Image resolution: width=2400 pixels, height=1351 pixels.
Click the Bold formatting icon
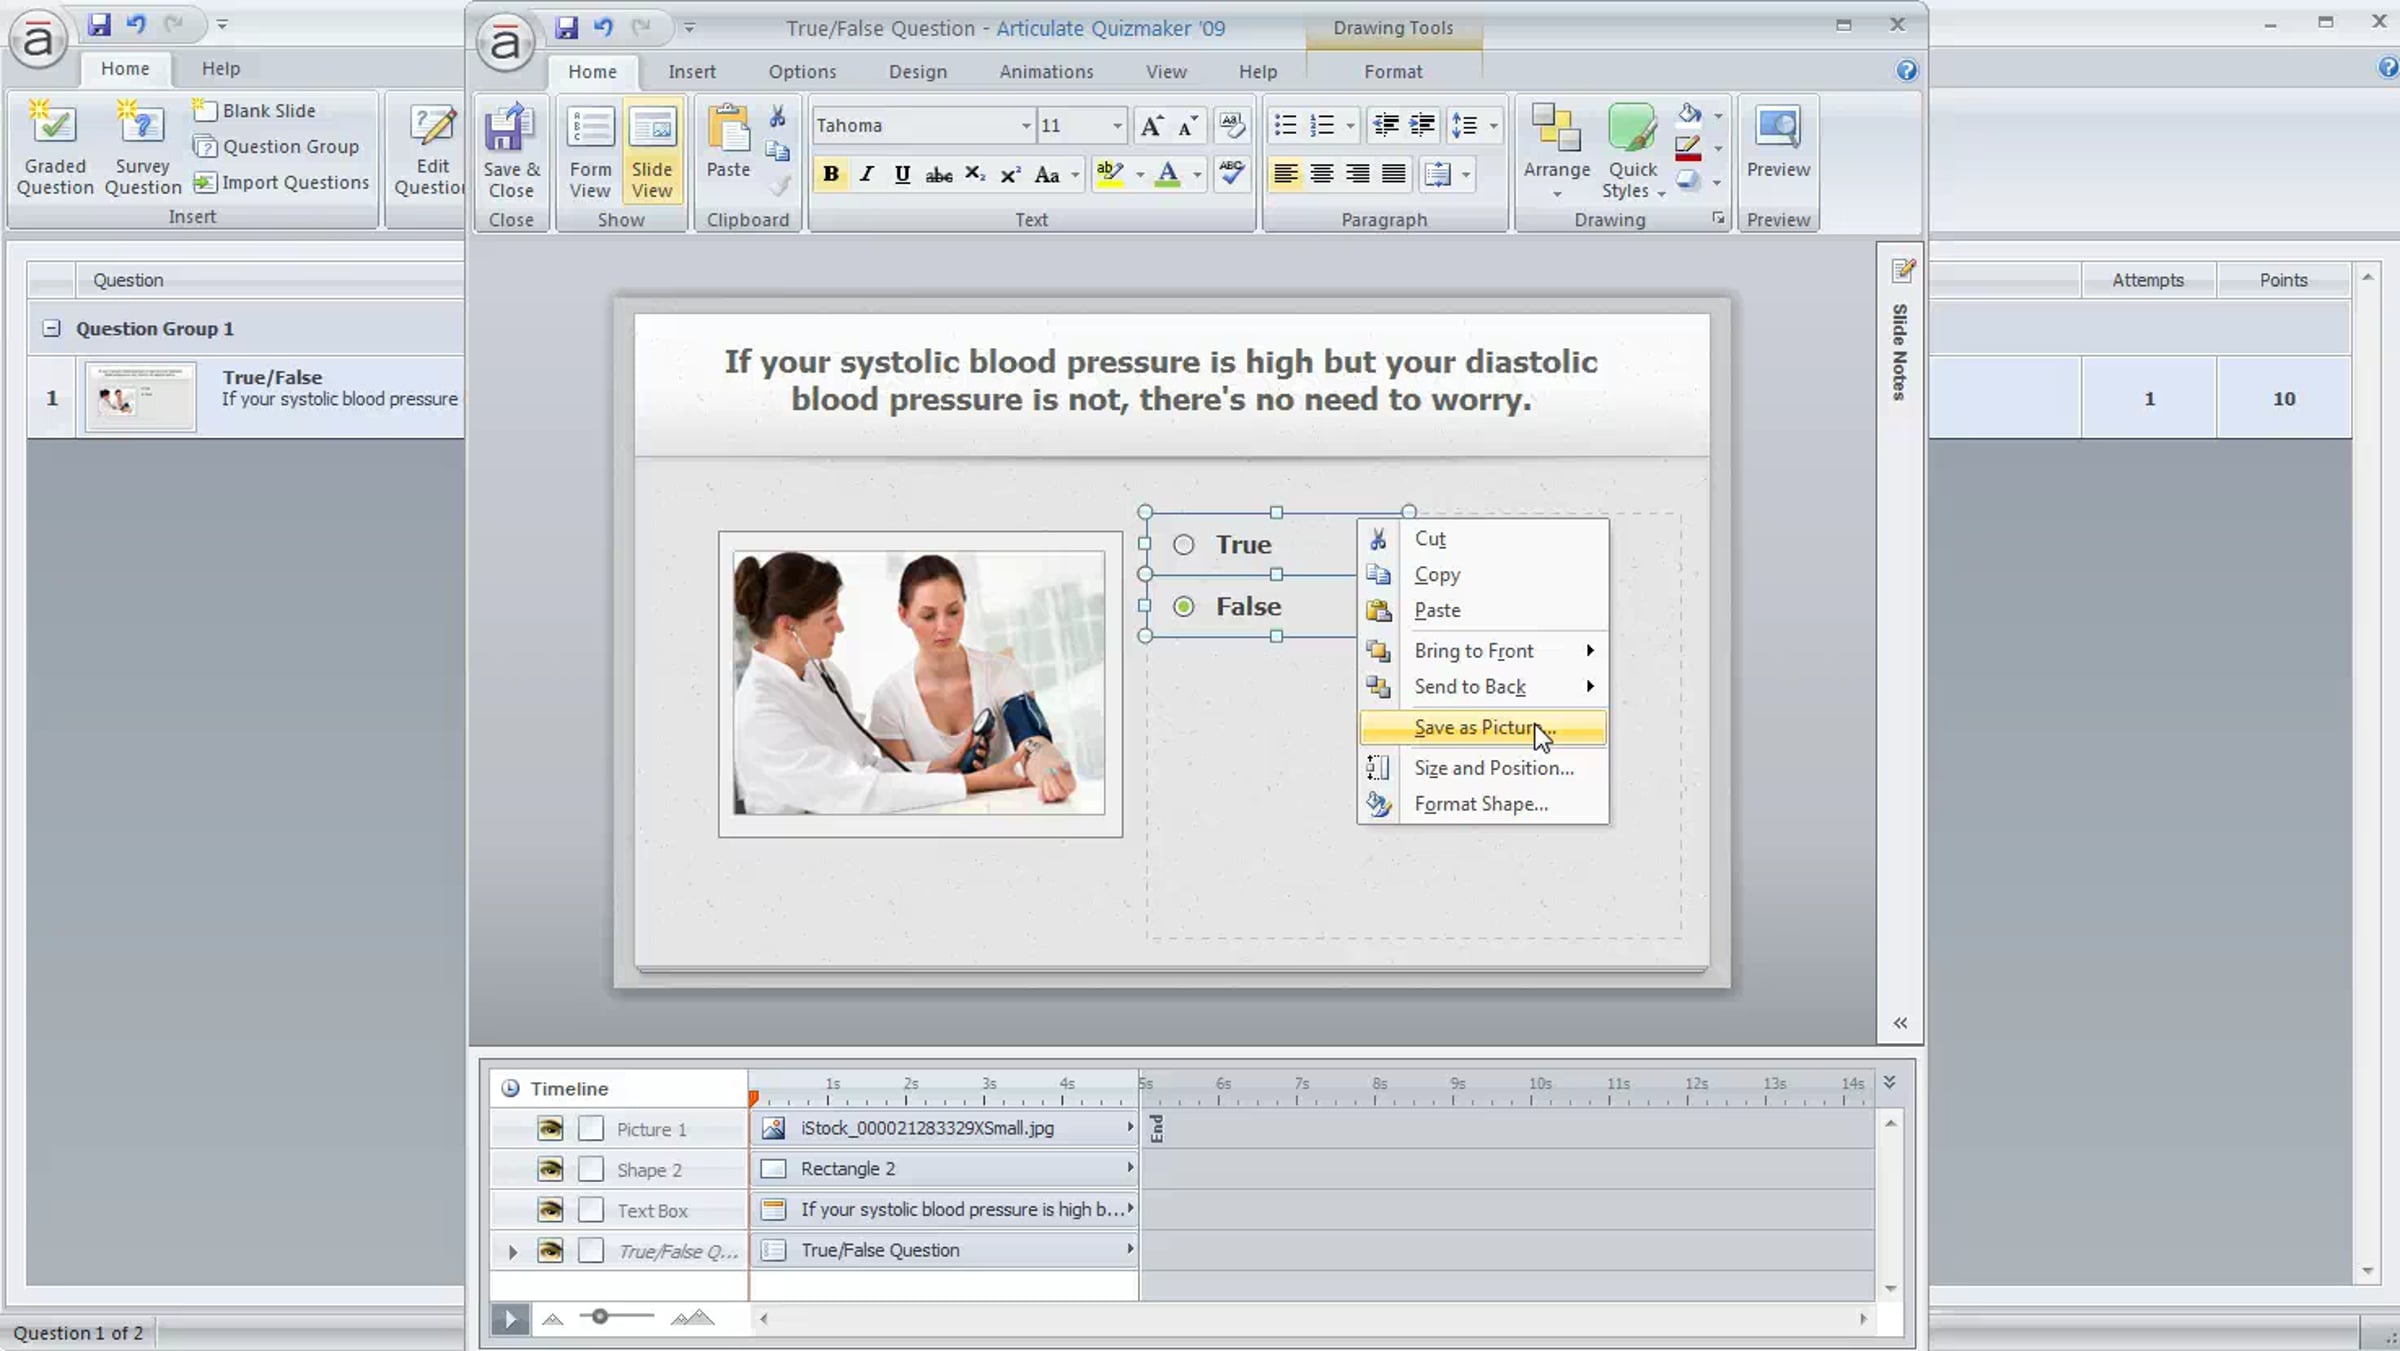point(830,175)
